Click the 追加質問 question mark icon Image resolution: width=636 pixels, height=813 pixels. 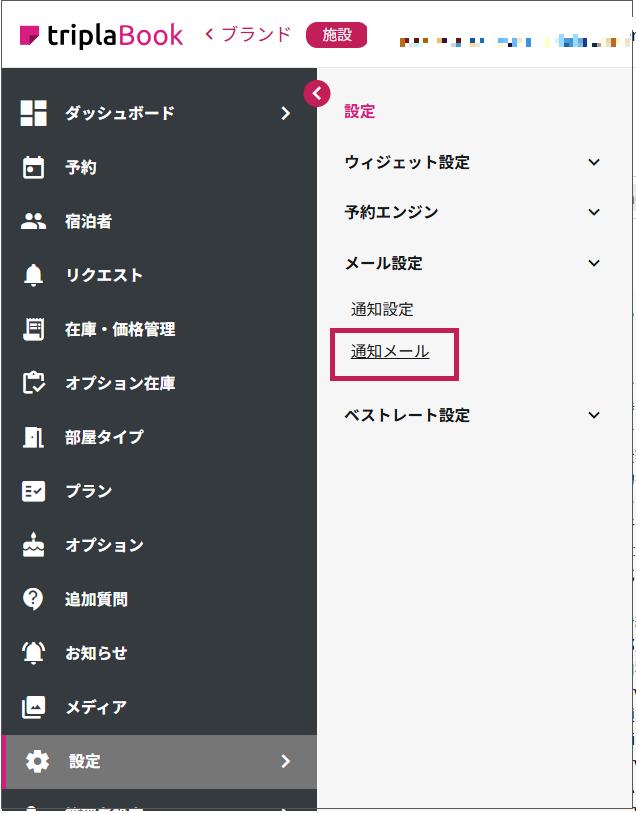34,599
